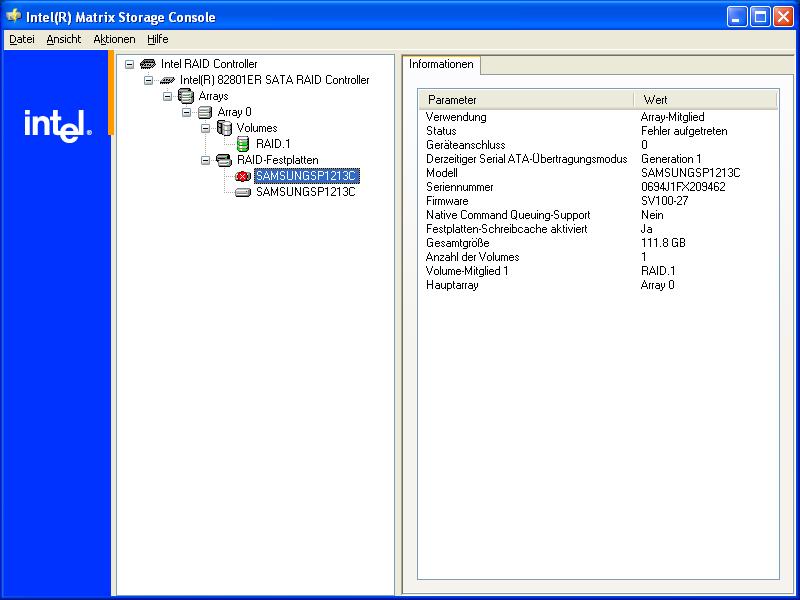Maximize the Matrix Storage Console window
The image size is (800, 600).
click(760, 17)
